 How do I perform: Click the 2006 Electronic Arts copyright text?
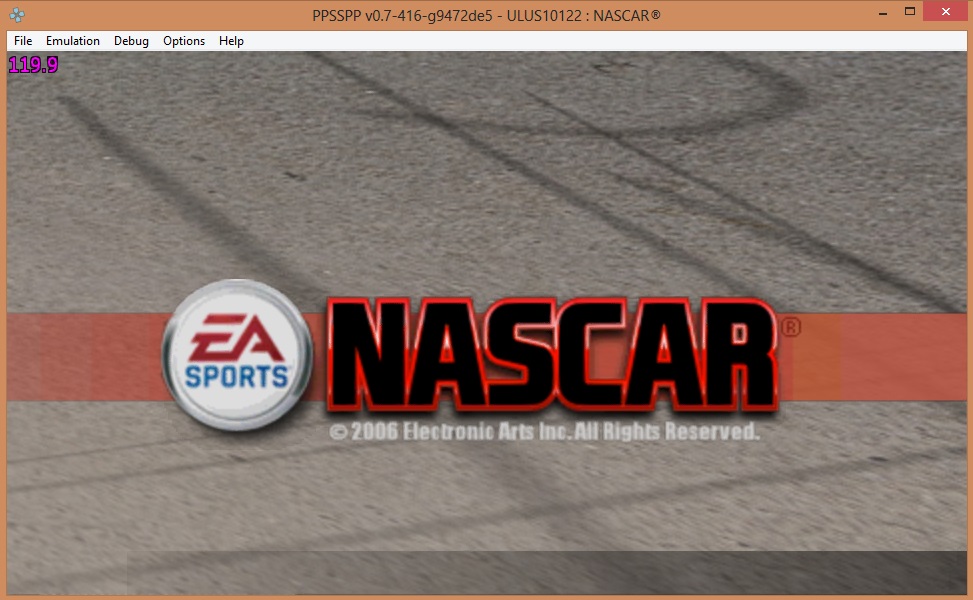pyautogui.click(x=544, y=432)
